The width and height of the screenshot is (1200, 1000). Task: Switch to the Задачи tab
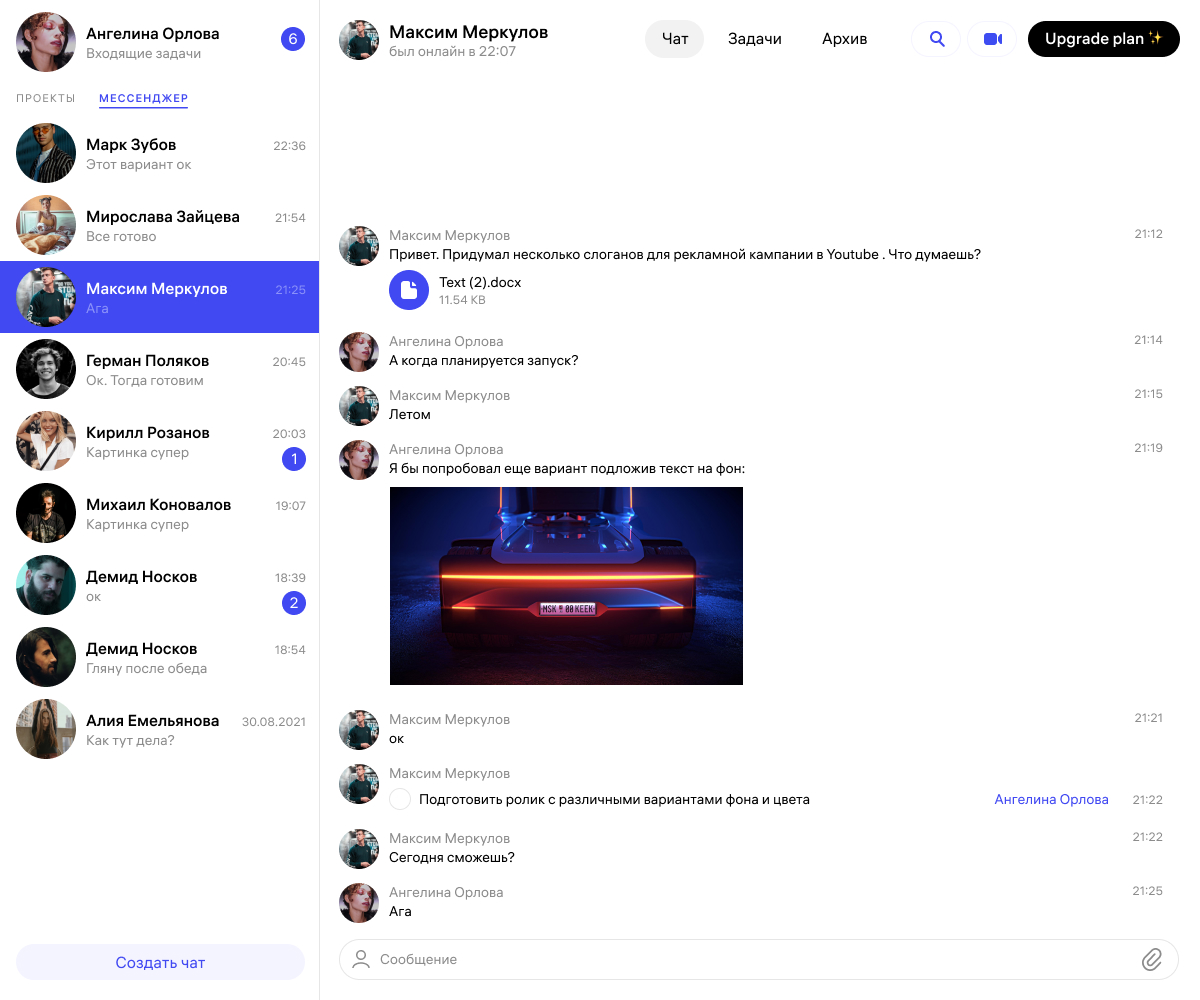[x=754, y=39]
